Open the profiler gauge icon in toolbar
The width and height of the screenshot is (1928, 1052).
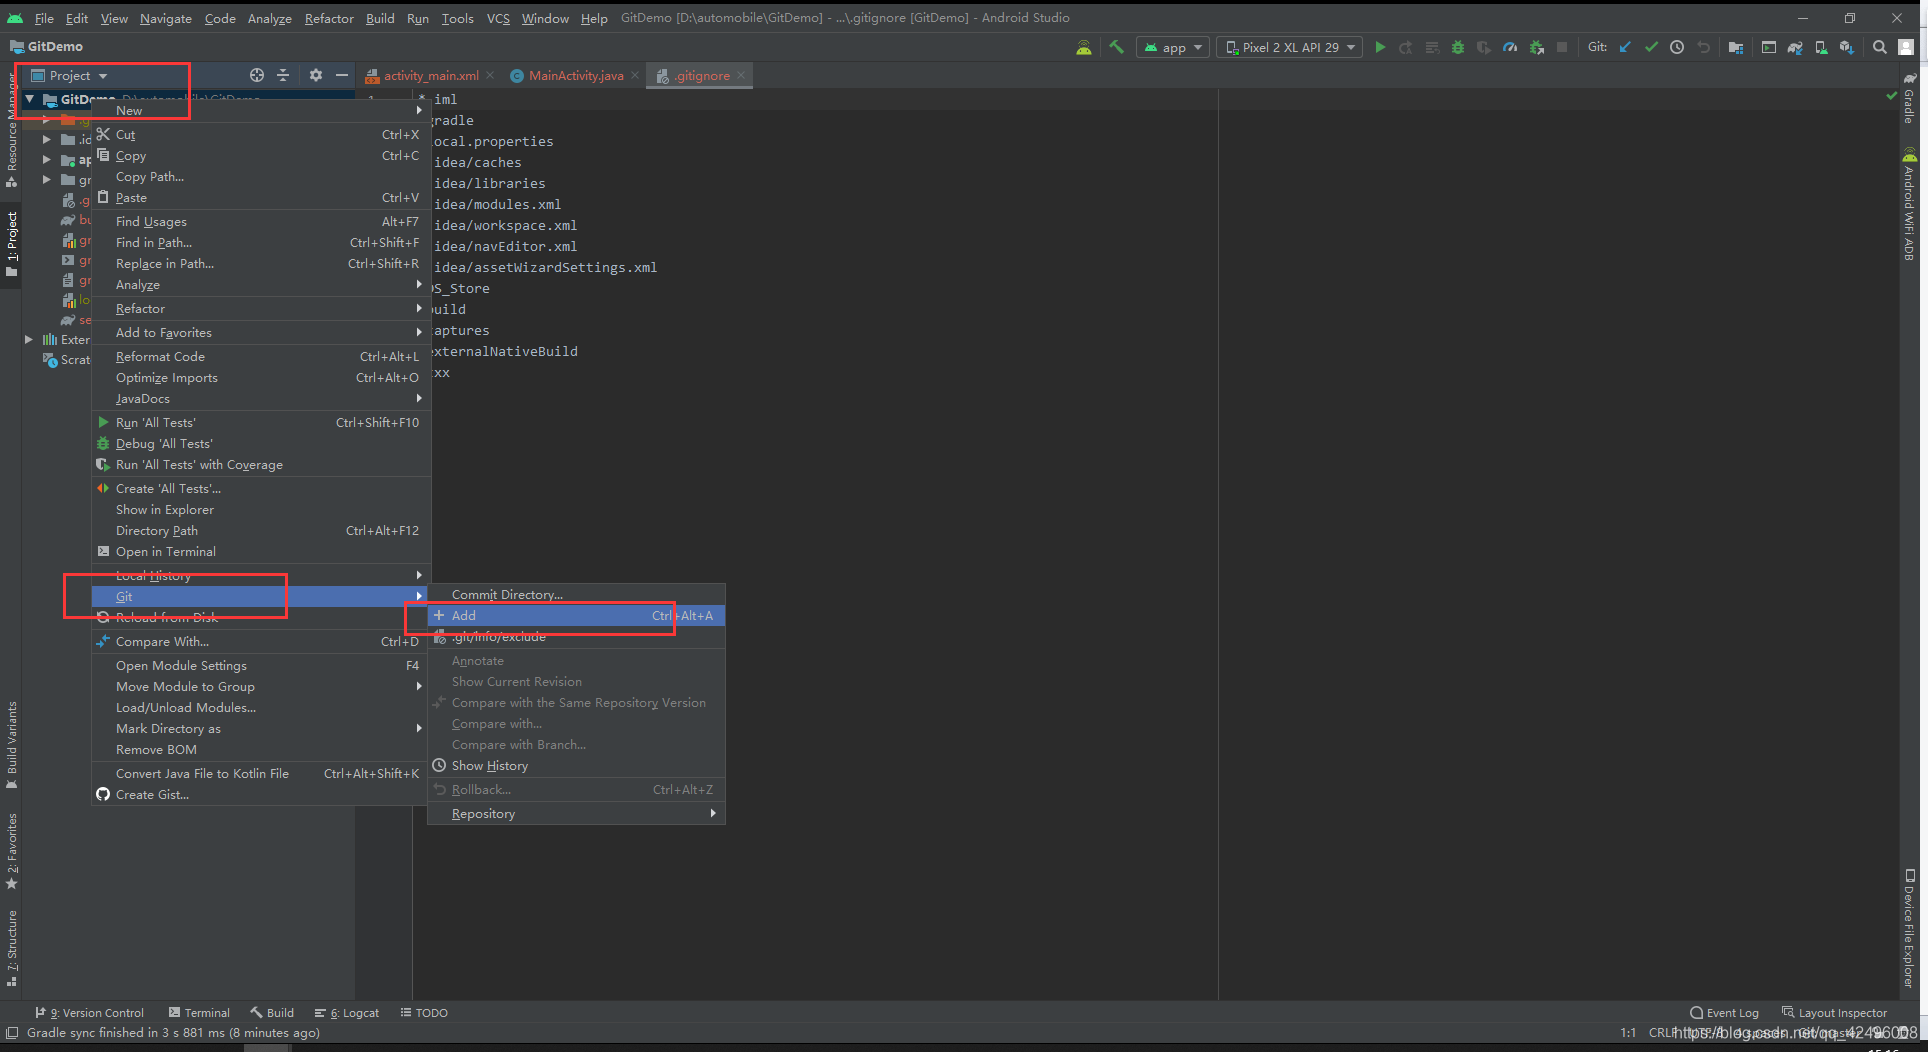1510,47
